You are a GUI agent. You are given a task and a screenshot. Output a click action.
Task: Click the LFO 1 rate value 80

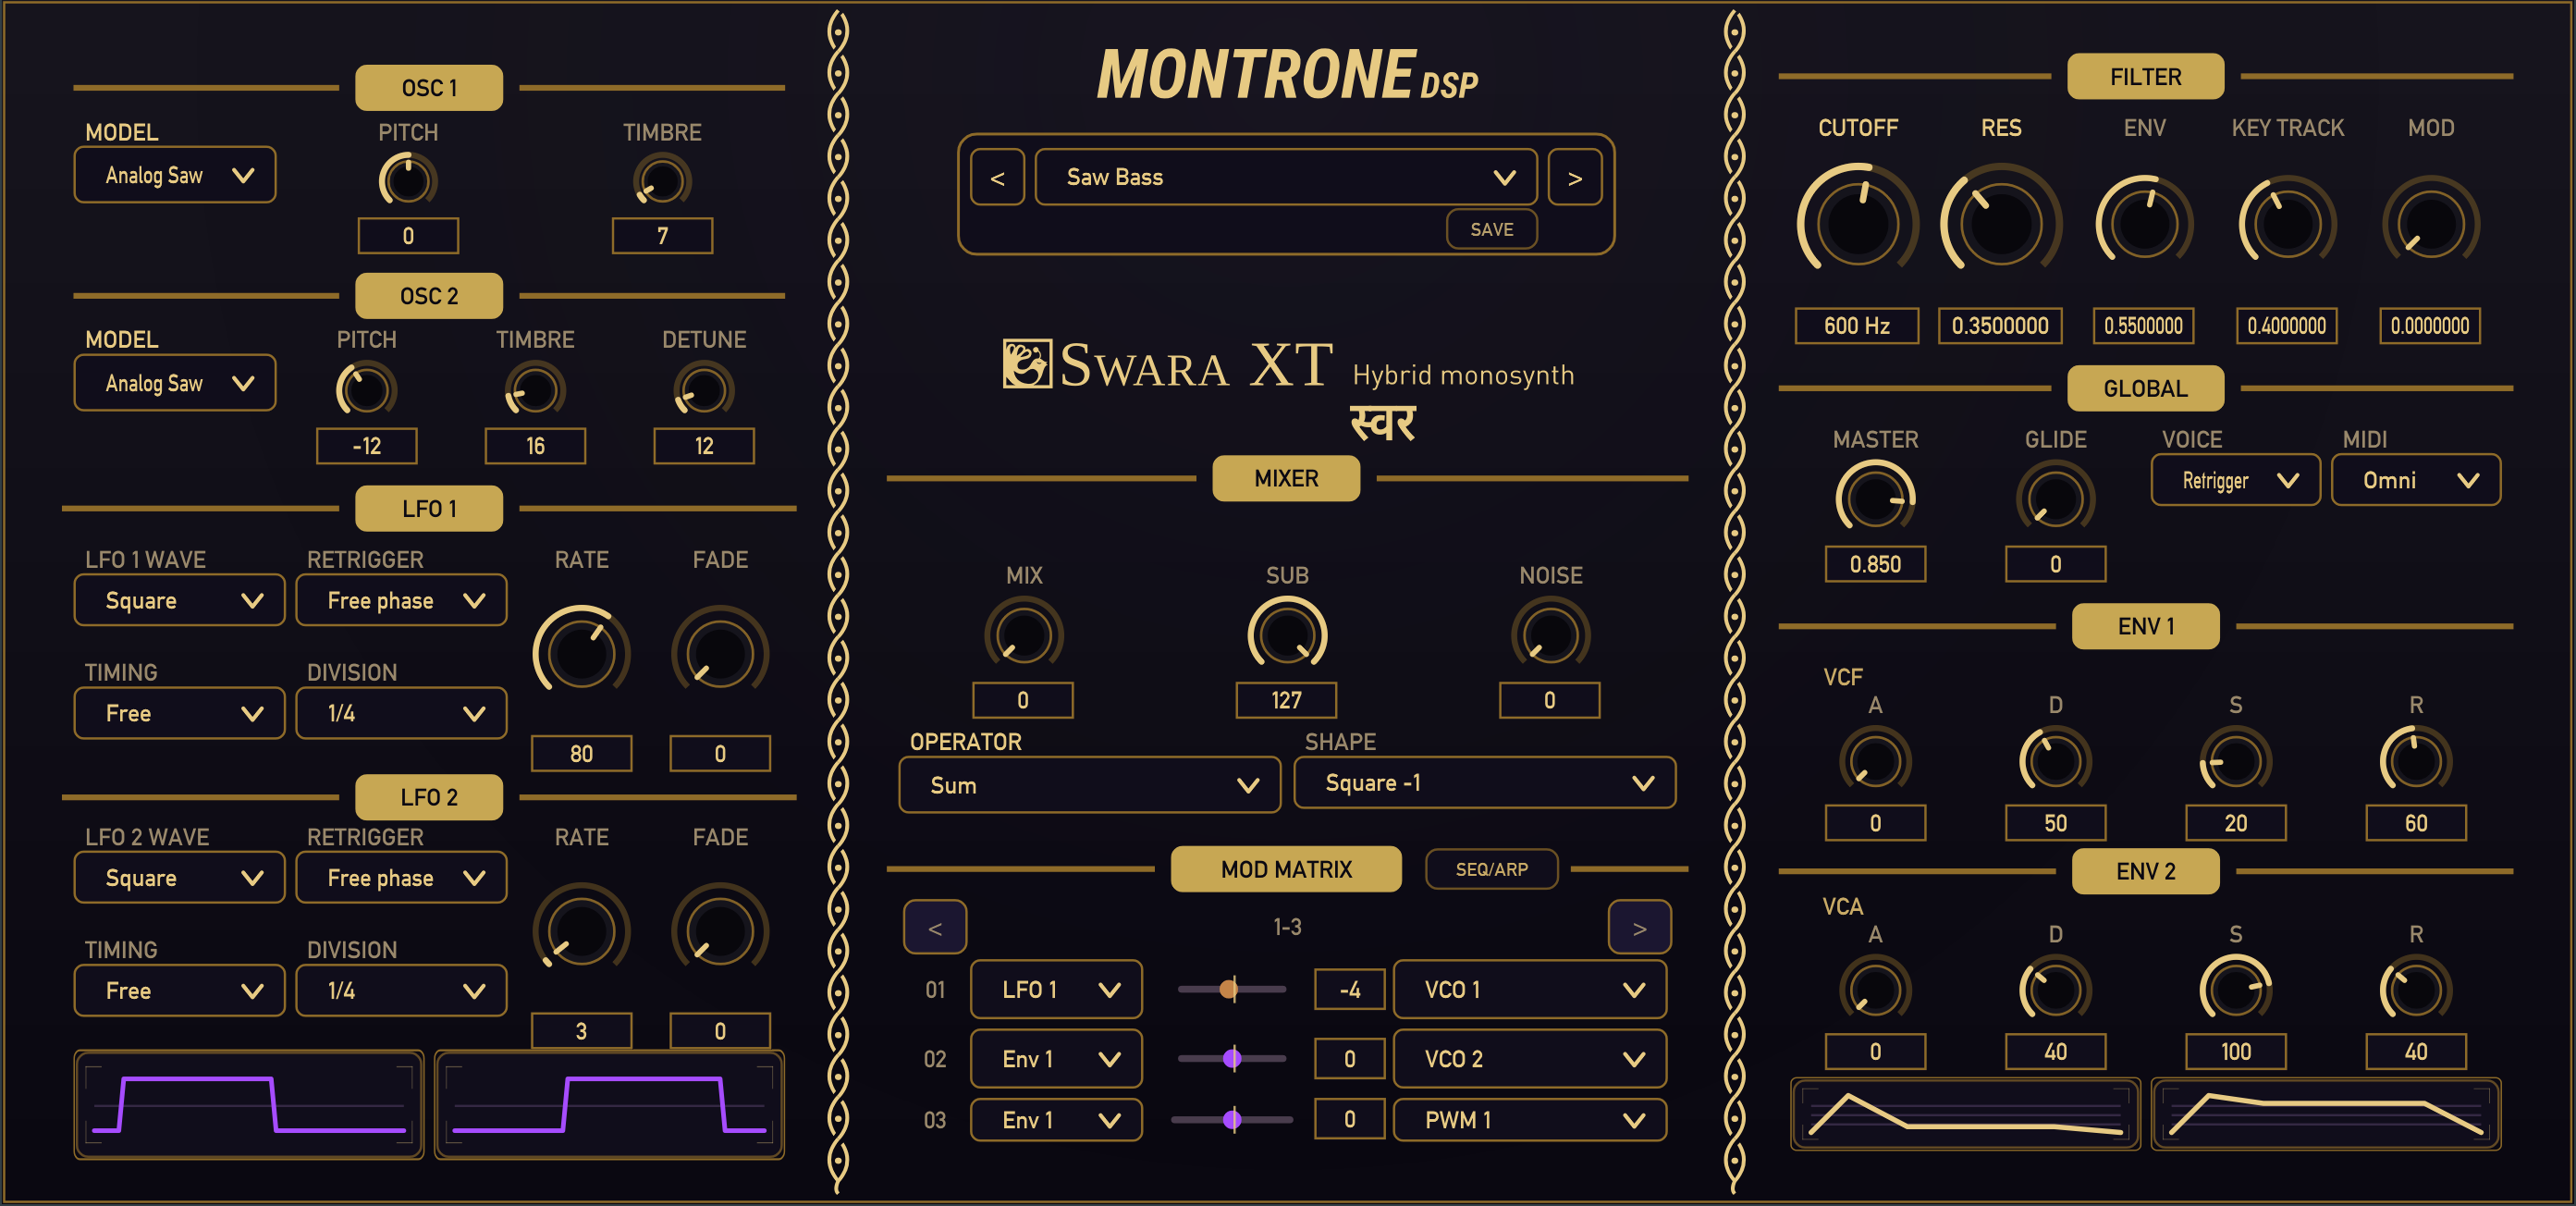tap(581, 753)
